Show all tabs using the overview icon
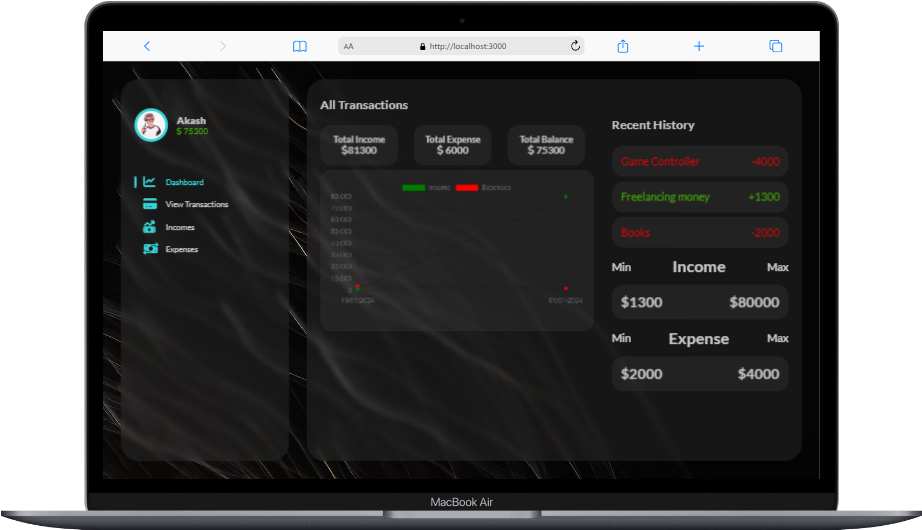 775,46
